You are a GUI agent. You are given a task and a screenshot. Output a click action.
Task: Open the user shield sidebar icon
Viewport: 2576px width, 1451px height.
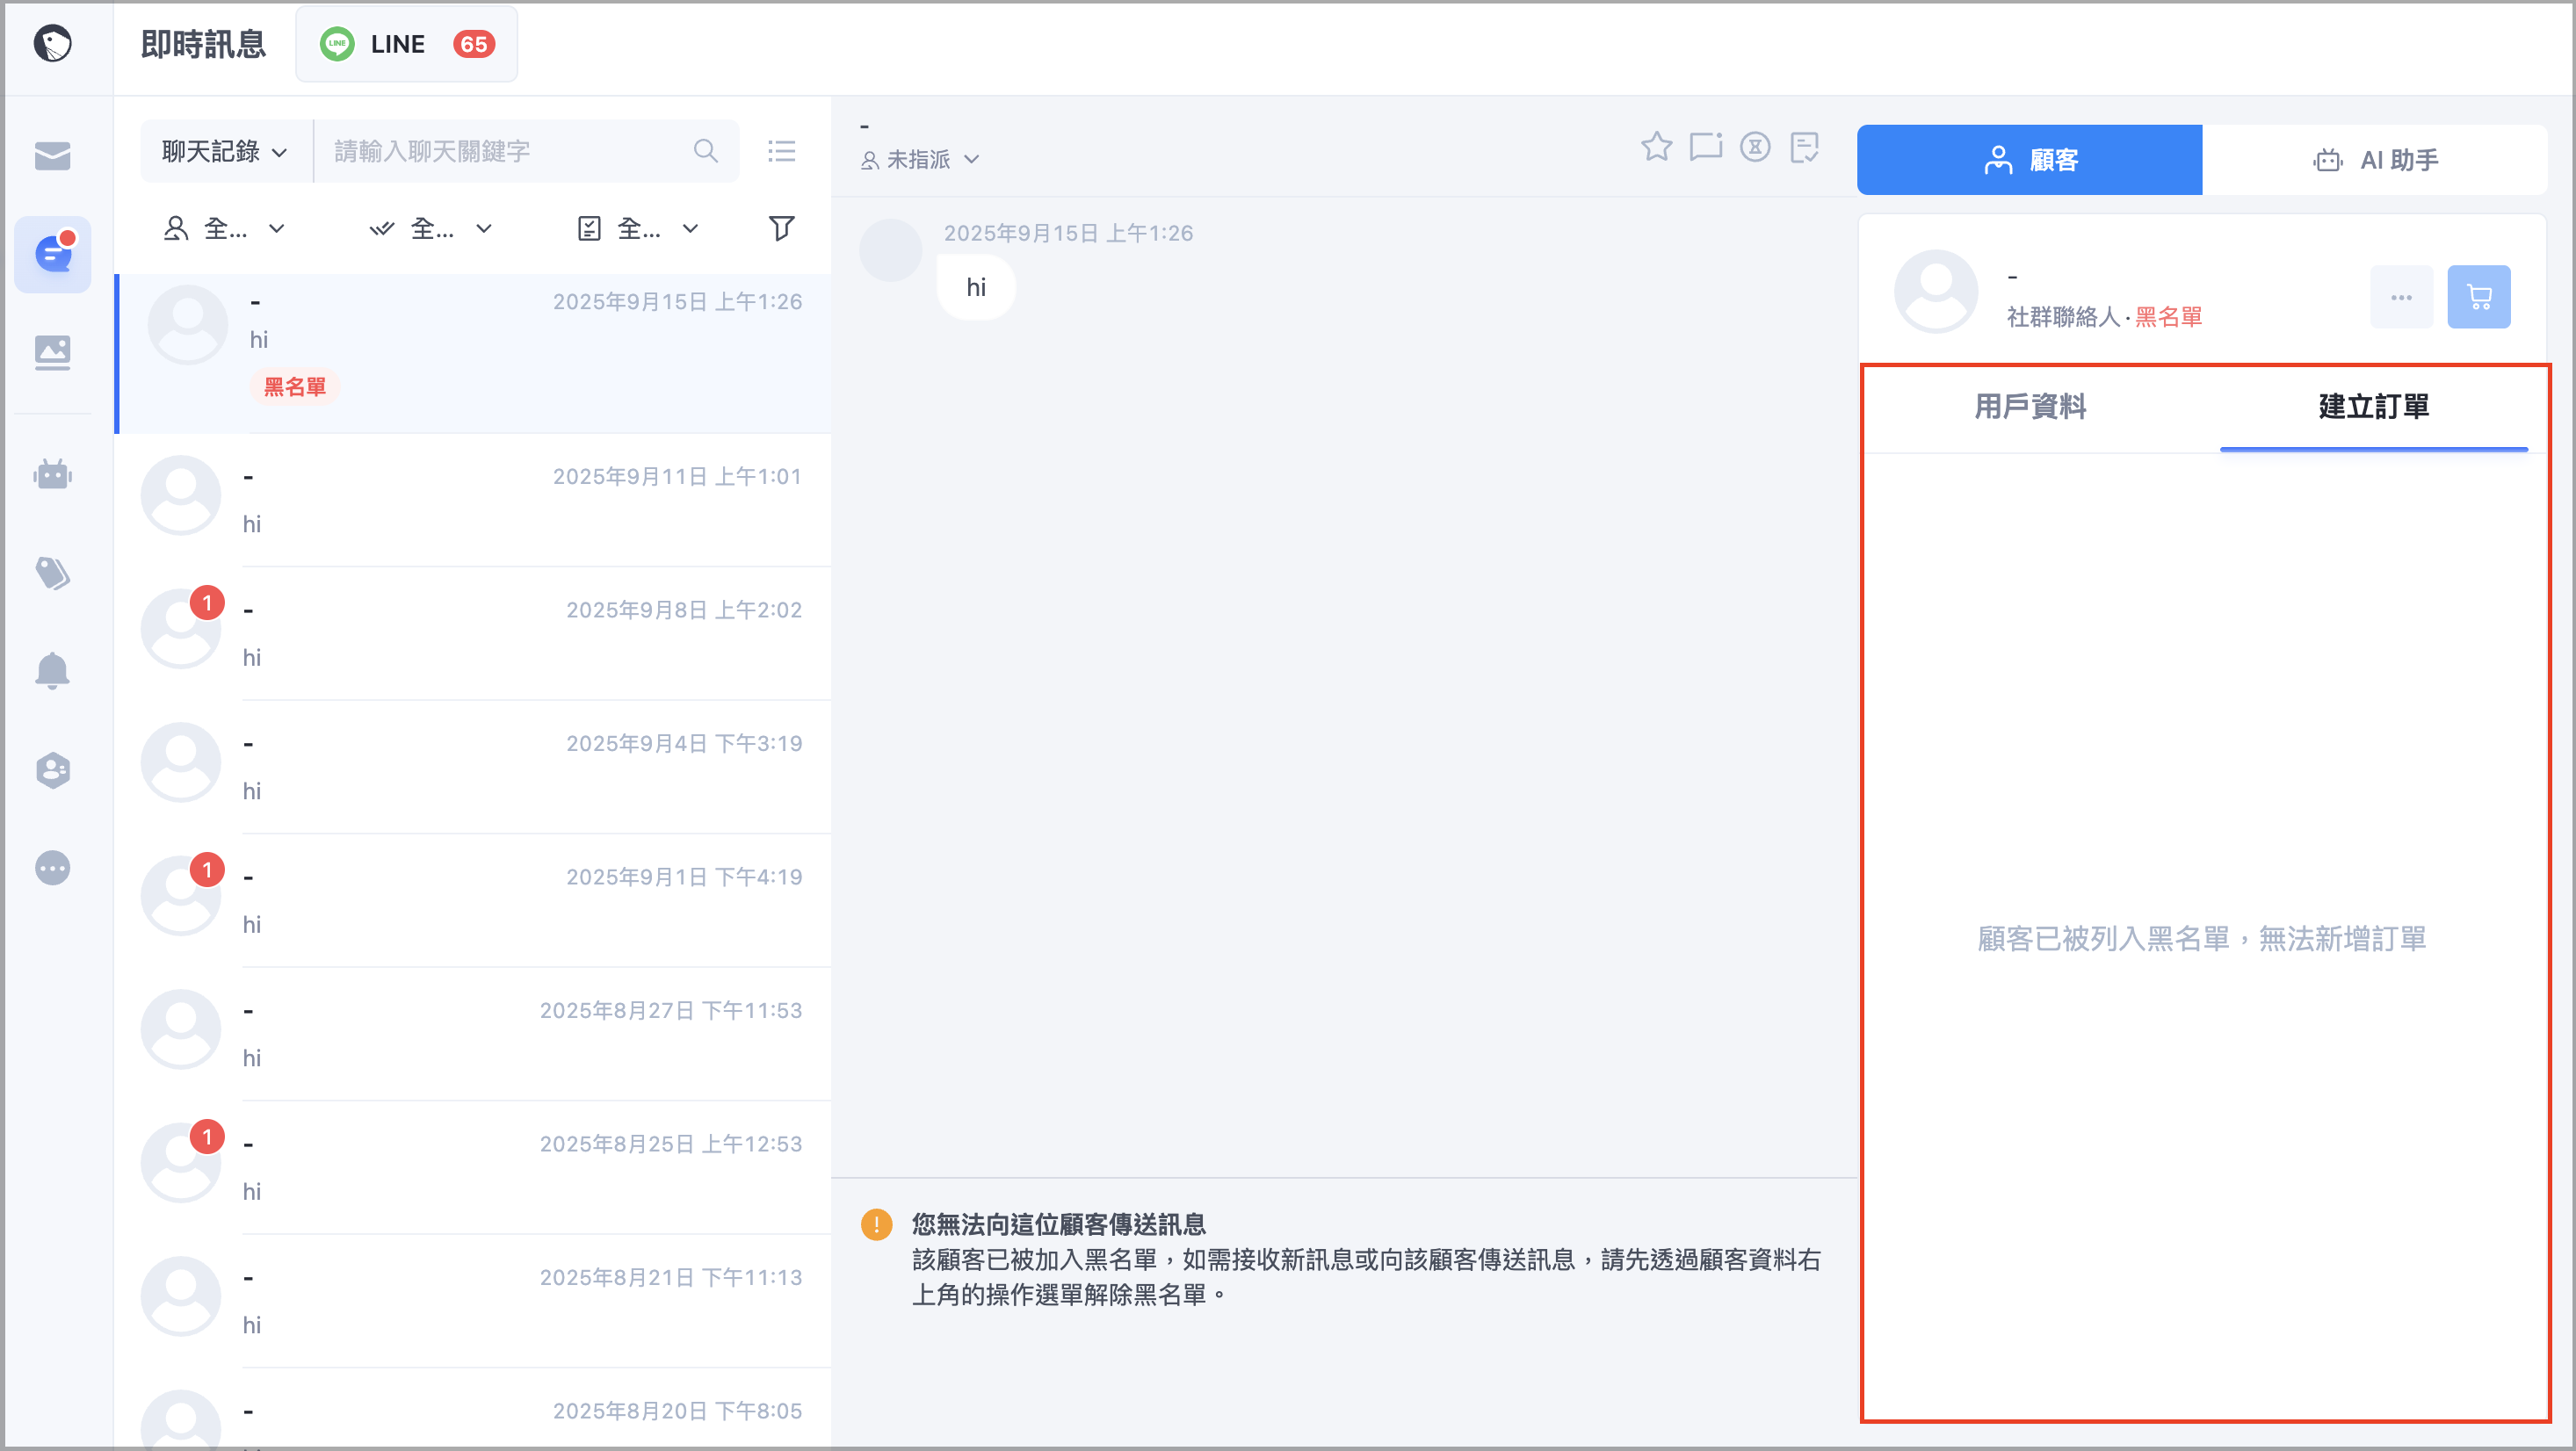[52, 770]
